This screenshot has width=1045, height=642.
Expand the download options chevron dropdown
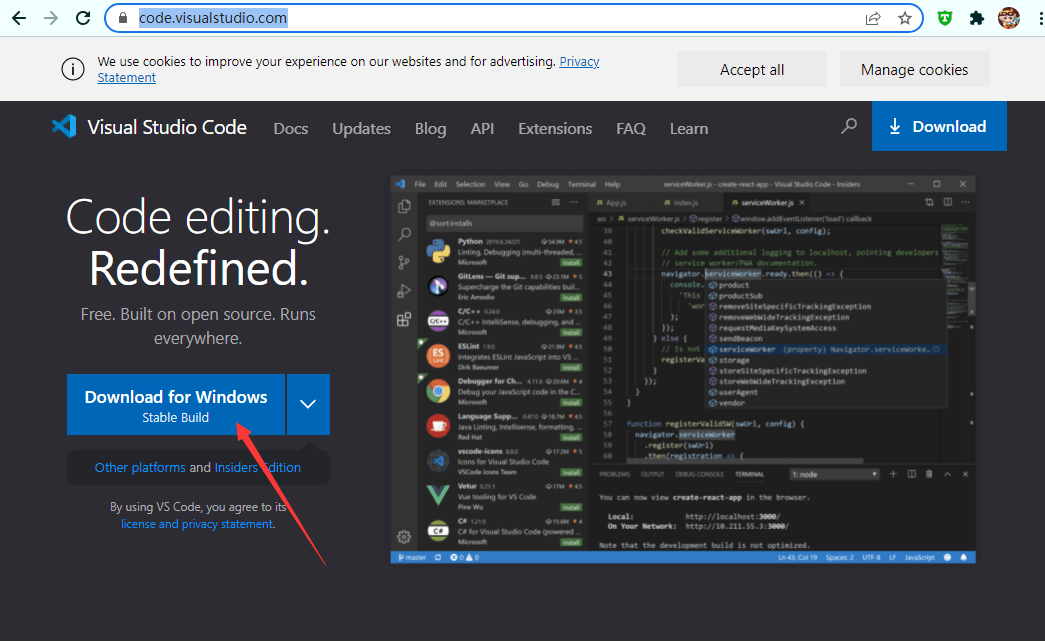point(308,405)
